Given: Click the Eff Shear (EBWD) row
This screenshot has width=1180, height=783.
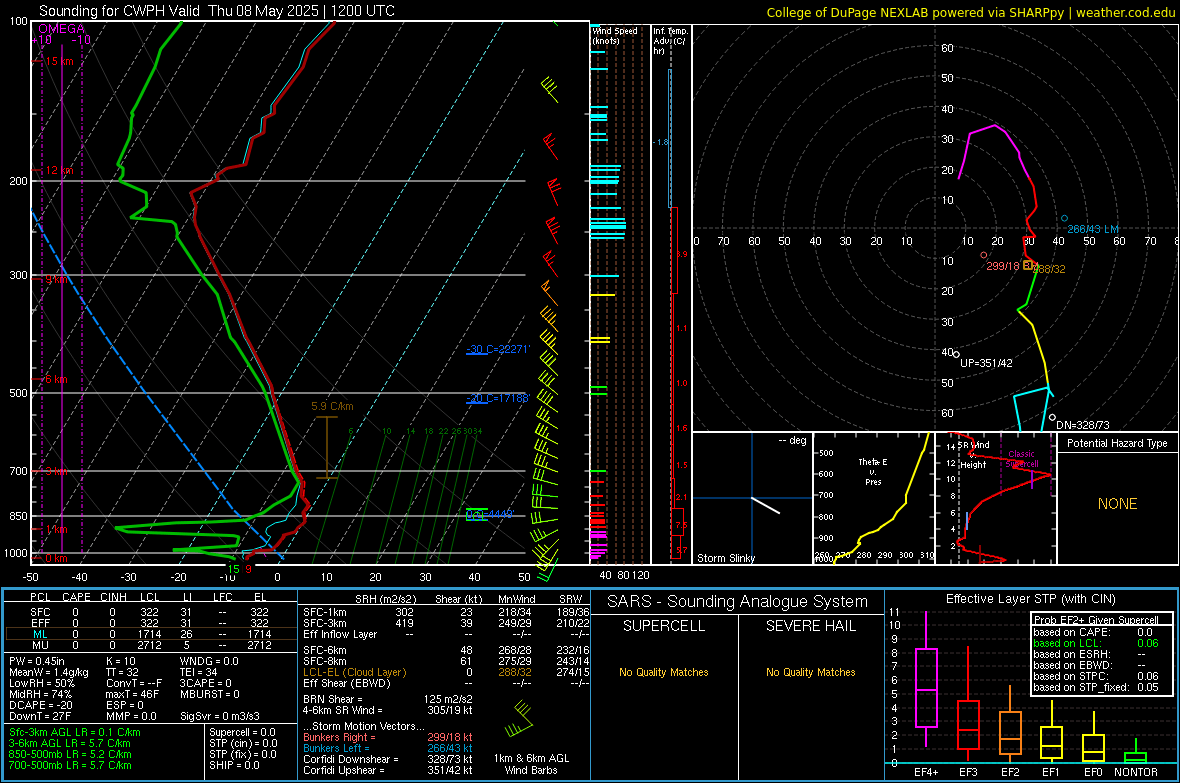Looking at the screenshot, I should [x=446, y=684].
